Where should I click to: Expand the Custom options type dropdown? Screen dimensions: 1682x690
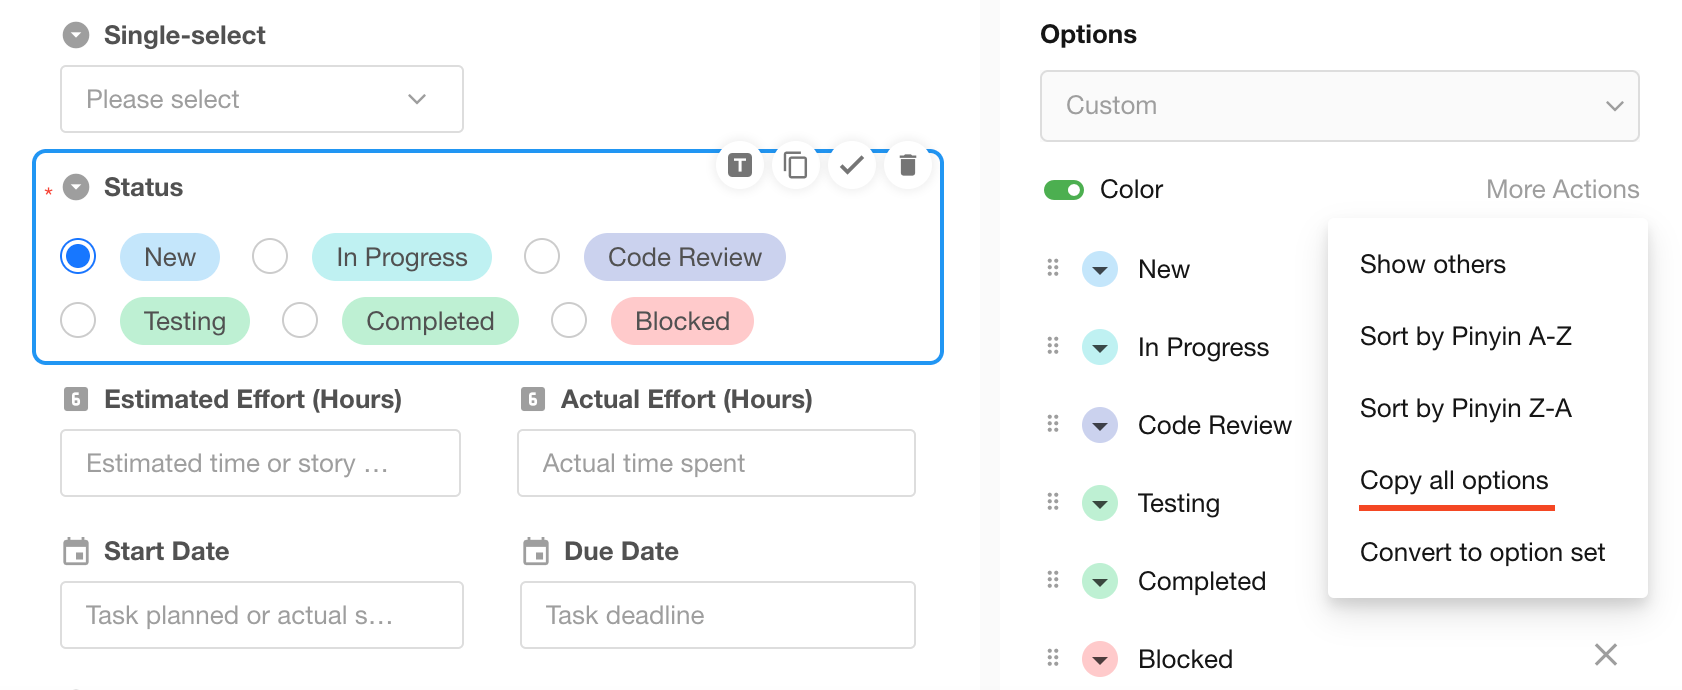[x=1339, y=106]
